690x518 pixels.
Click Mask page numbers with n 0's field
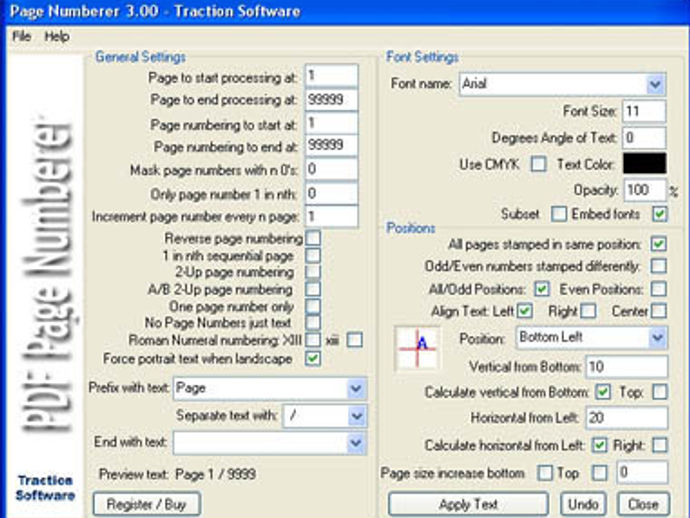(331, 169)
